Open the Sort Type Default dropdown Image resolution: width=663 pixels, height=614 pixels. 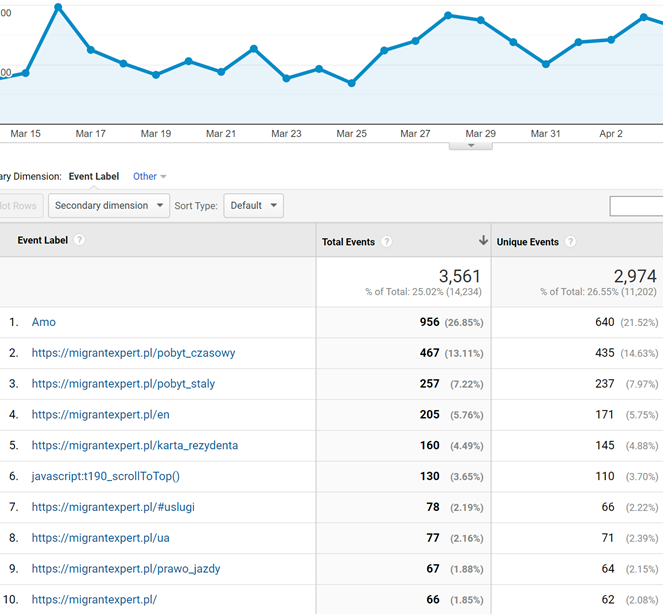253,206
